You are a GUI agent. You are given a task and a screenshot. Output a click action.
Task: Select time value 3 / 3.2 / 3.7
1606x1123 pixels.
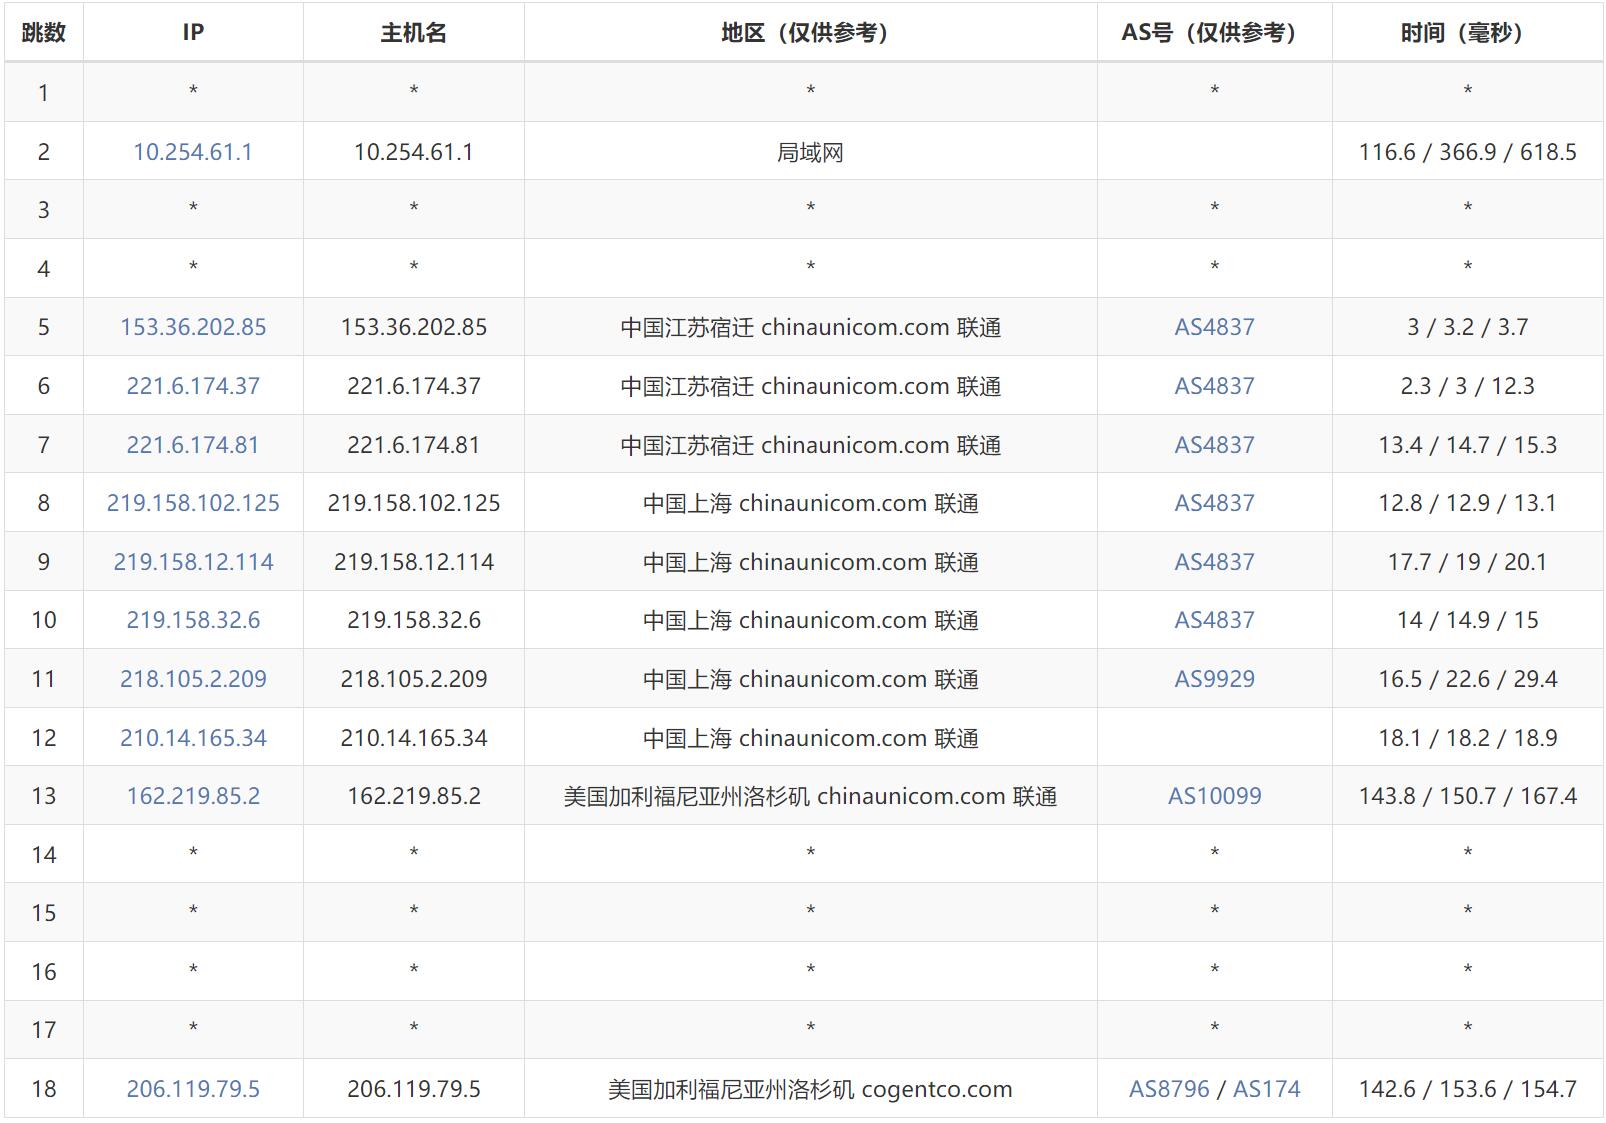pyautogui.click(x=1467, y=327)
